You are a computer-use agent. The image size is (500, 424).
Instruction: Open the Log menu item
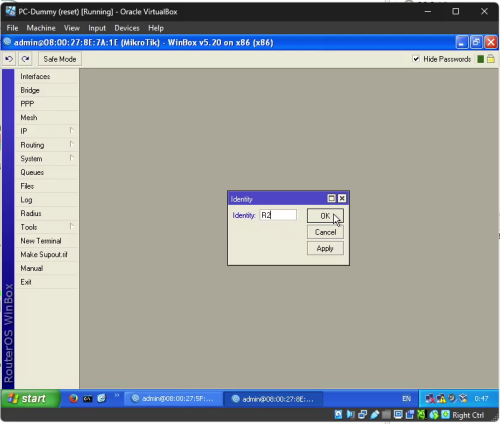click(46, 200)
